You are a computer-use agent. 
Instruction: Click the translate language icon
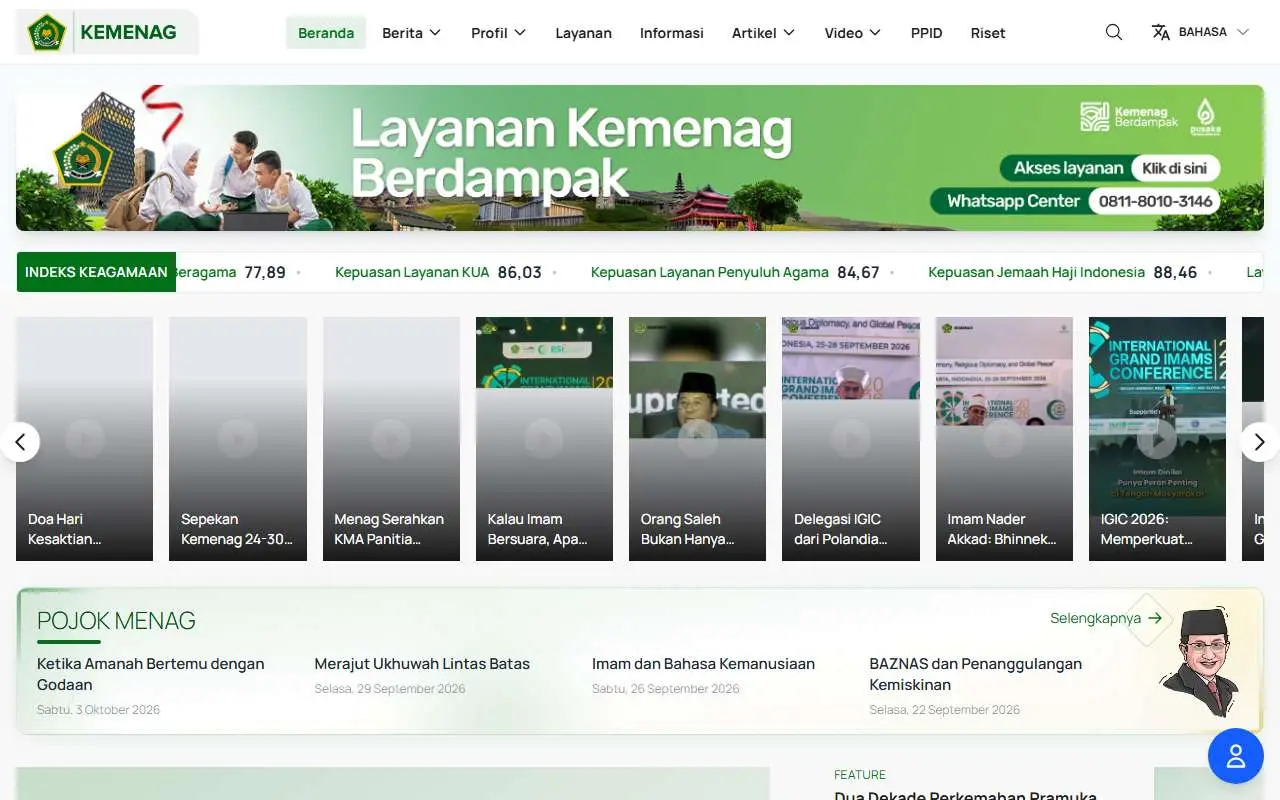1161,32
